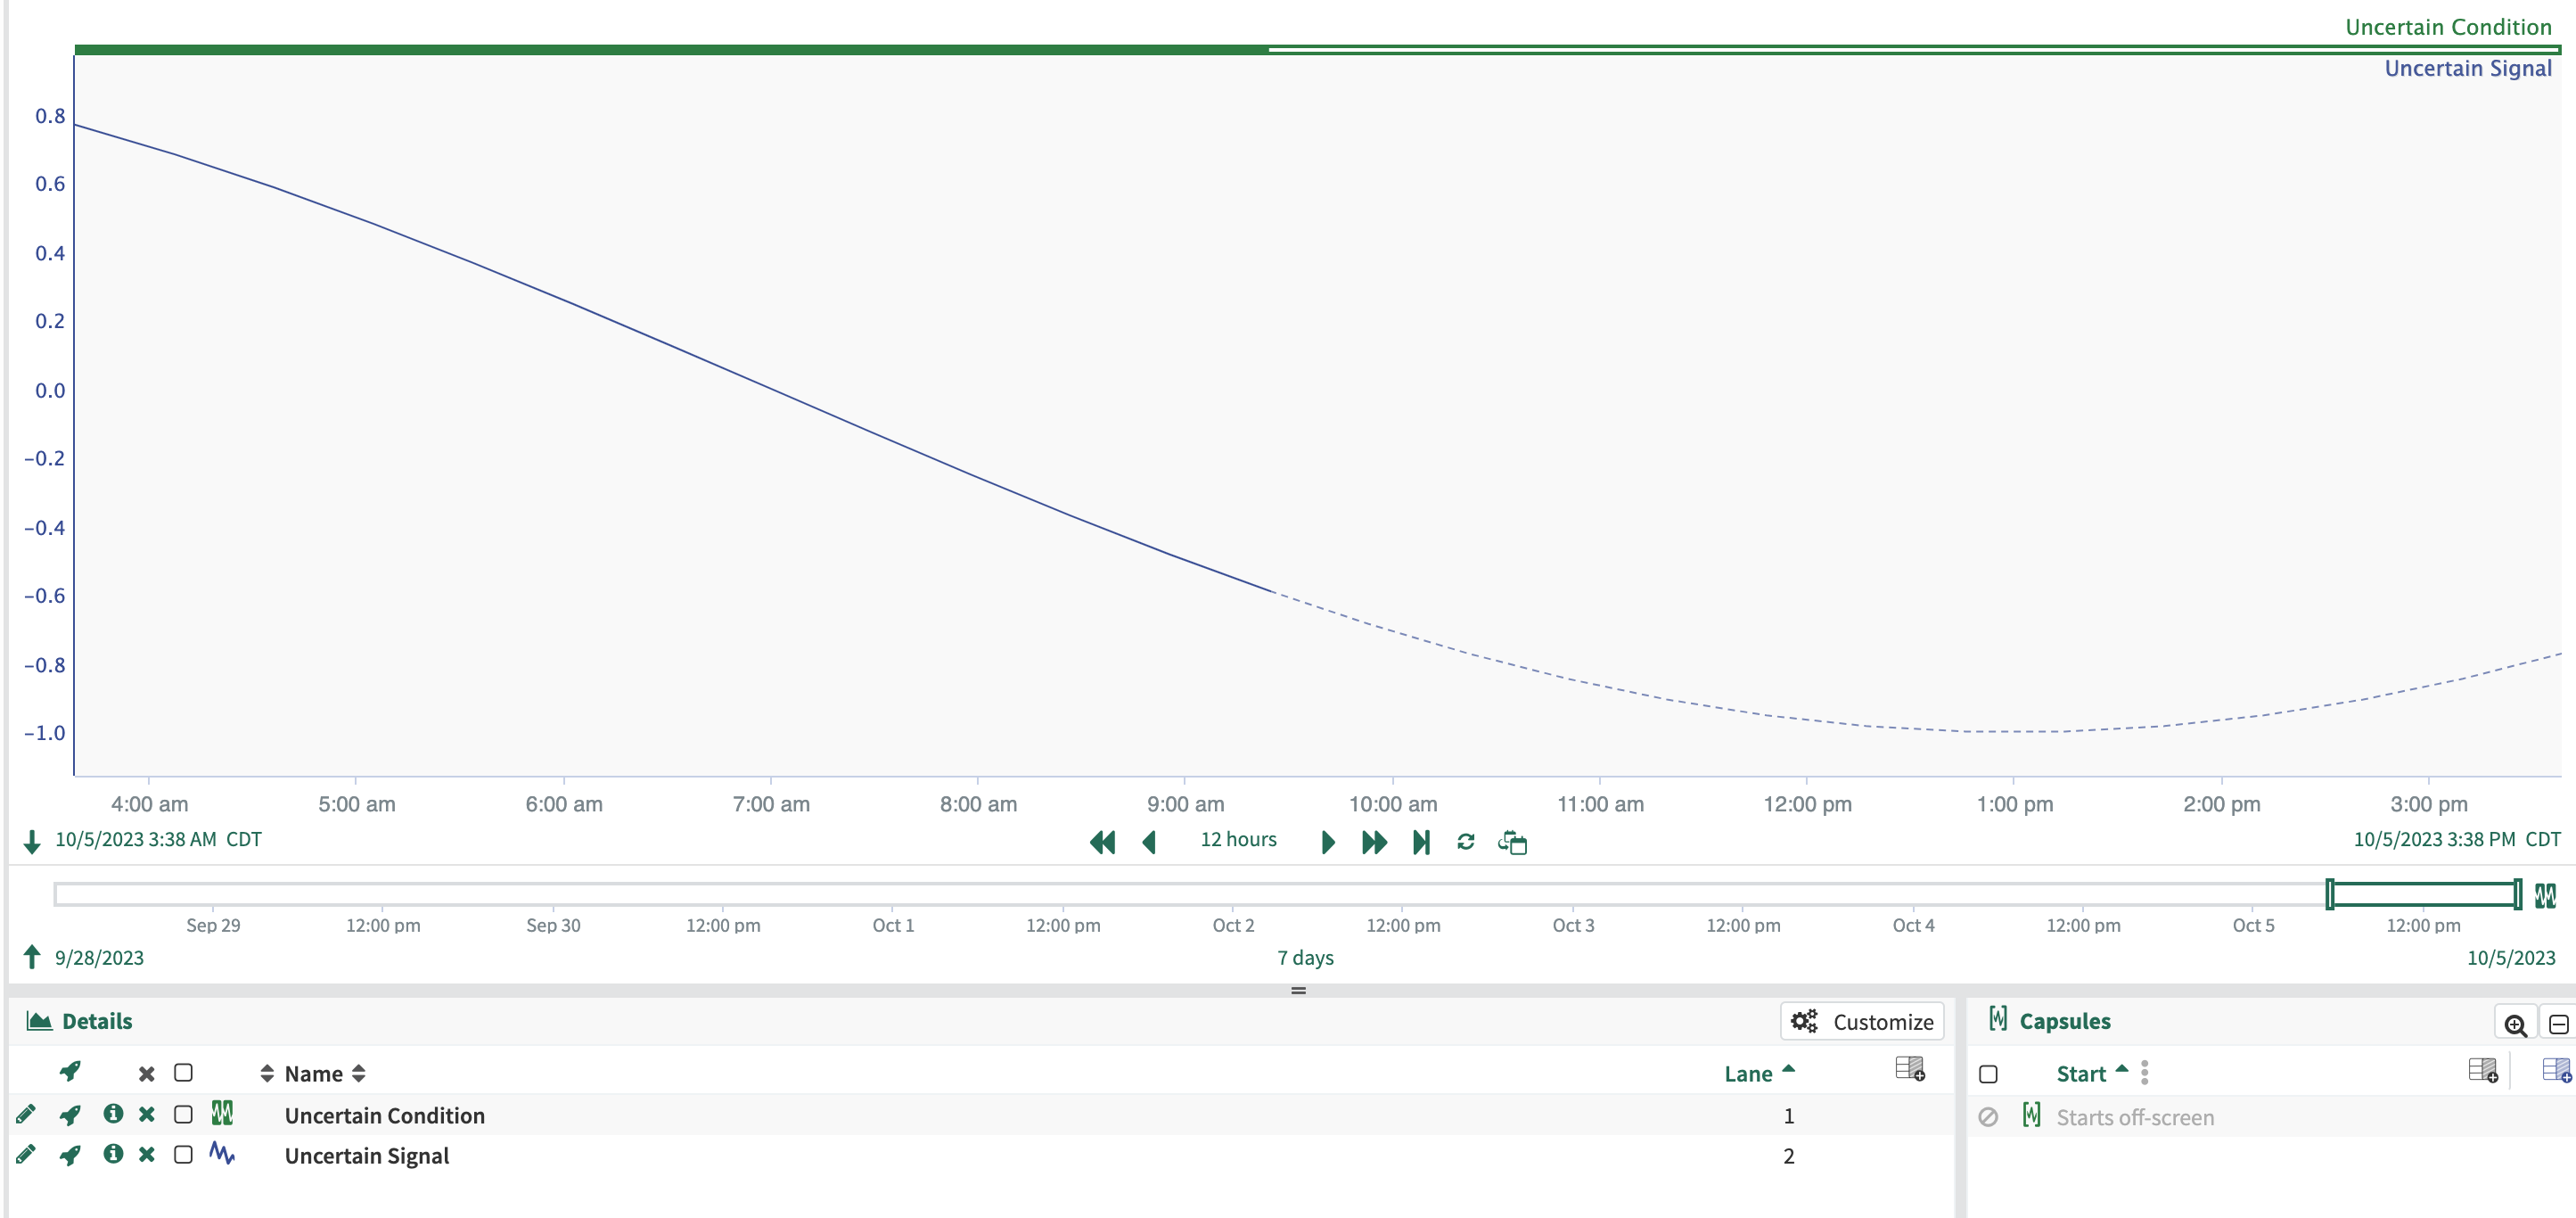Viewport: 2576px width, 1218px height.
Task: Click the 12 hours duration label
Action: click(x=1238, y=839)
